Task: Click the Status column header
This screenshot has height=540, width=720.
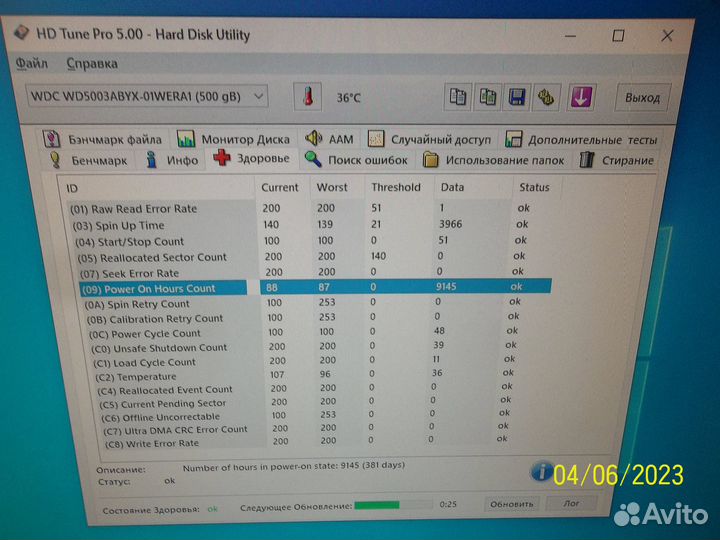Action: pos(534,187)
